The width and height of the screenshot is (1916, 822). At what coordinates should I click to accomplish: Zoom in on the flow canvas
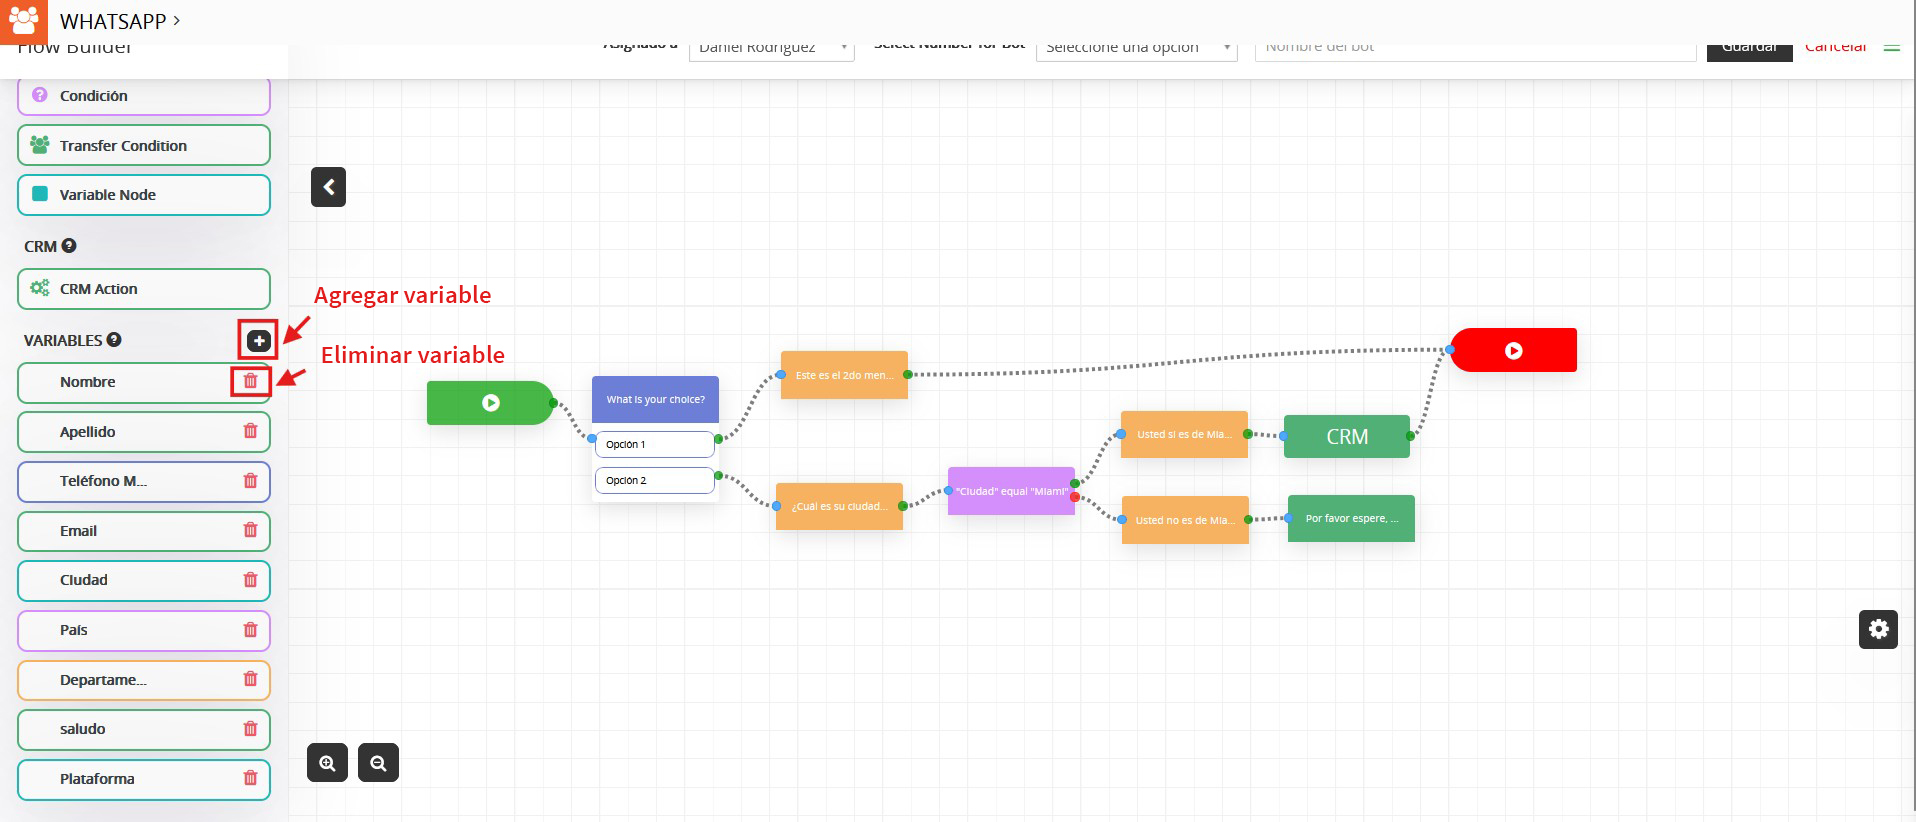[327, 763]
